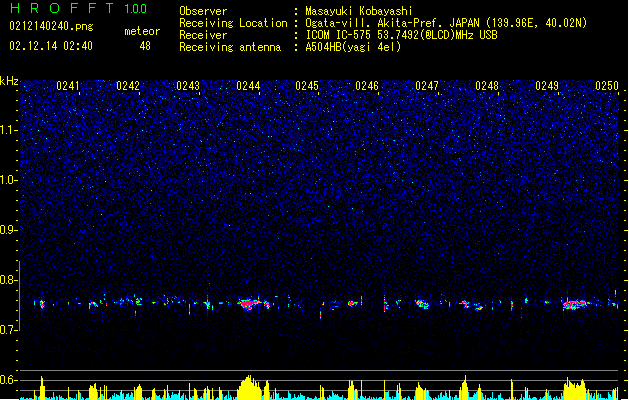Image resolution: width=629 pixels, height=400 pixels.
Task: Click the 'Receiving Location' label
Action: pos(233,23)
